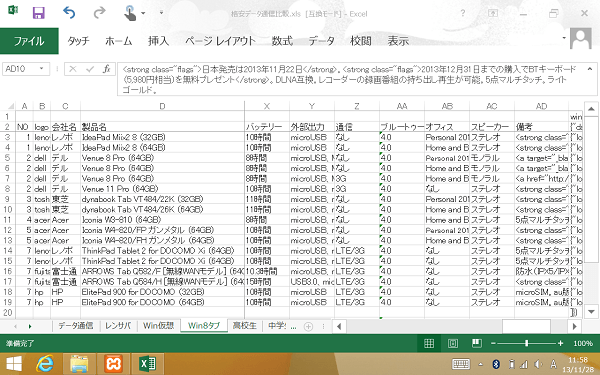Open Ribbon Display Options icon
The image size is (600, 375).
[493, 13]
